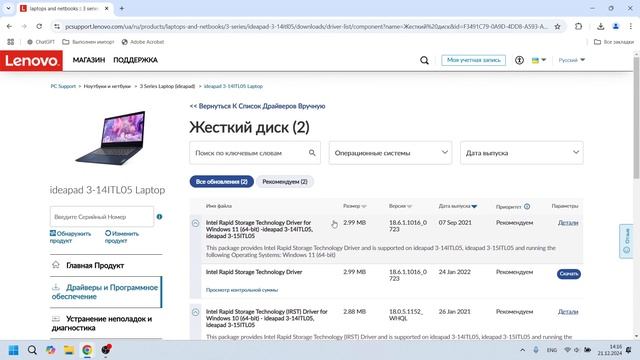Return to the manual driver list link
Image resolution: width=640 pixels, height=360 pixels.
[257, 106]
